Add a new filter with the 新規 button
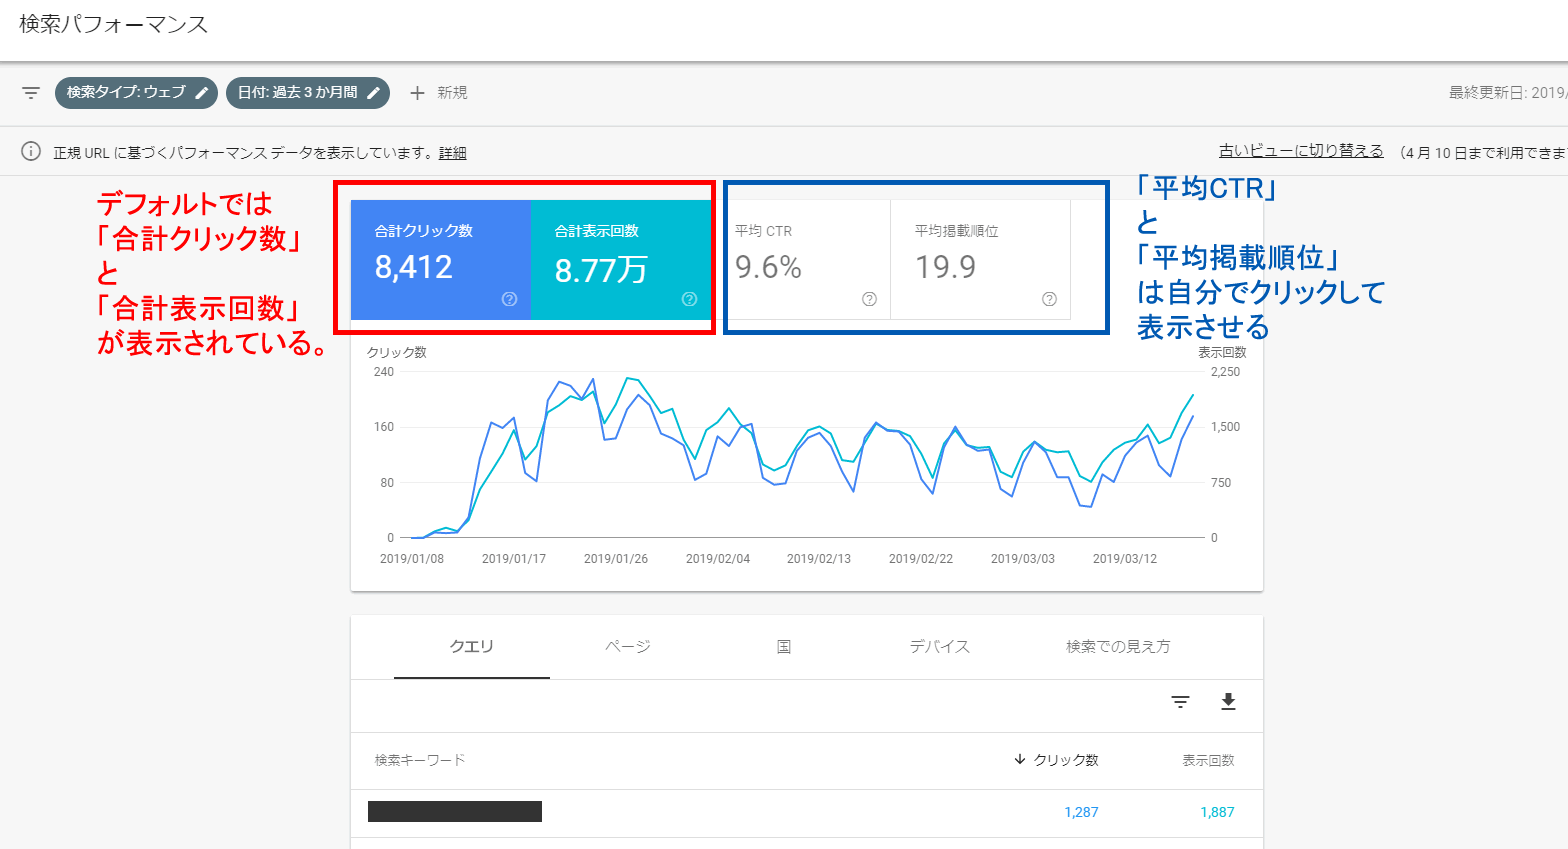This screenshot has height=849, width=1568. [x=438, y=93]
